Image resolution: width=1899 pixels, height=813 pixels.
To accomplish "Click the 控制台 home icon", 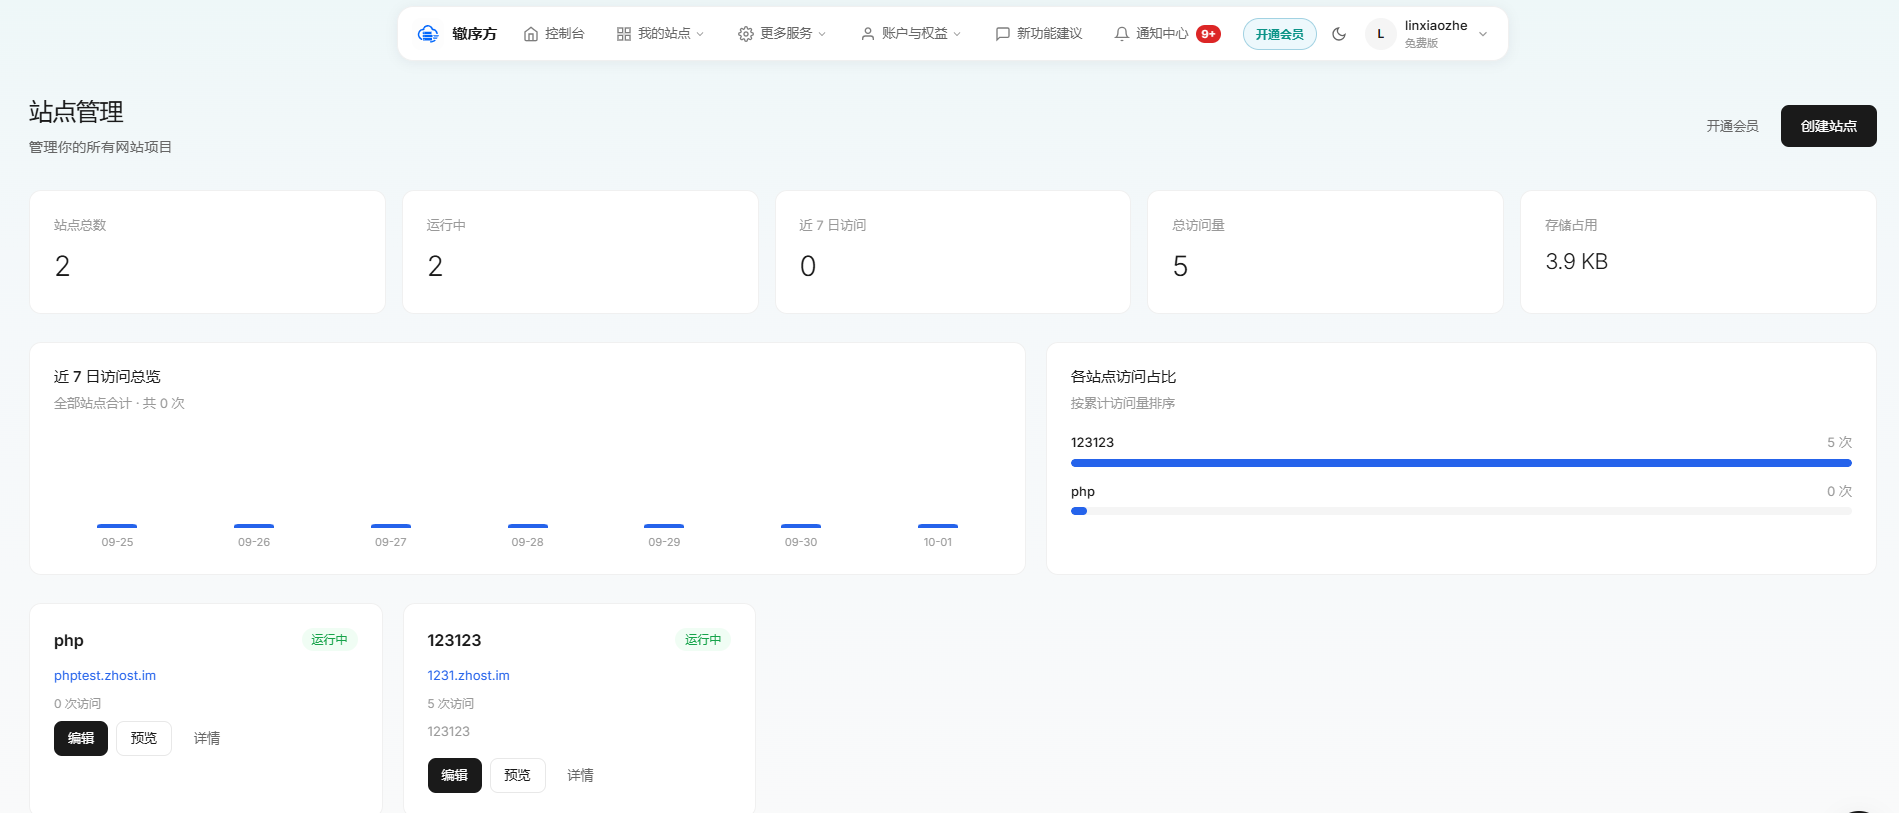I will pyautogui.click(x=531, y=34).
